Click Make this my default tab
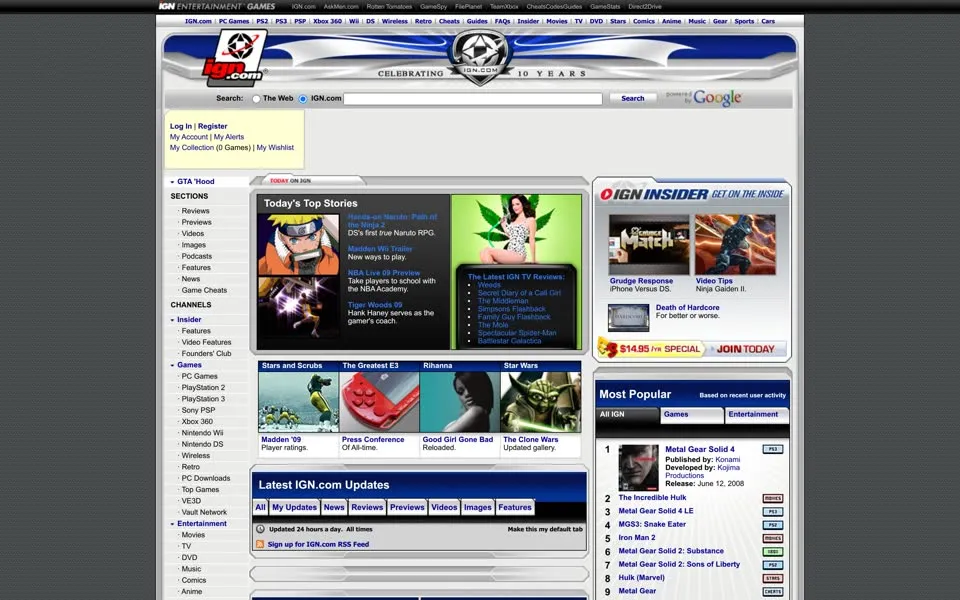 tap(545, 529)
